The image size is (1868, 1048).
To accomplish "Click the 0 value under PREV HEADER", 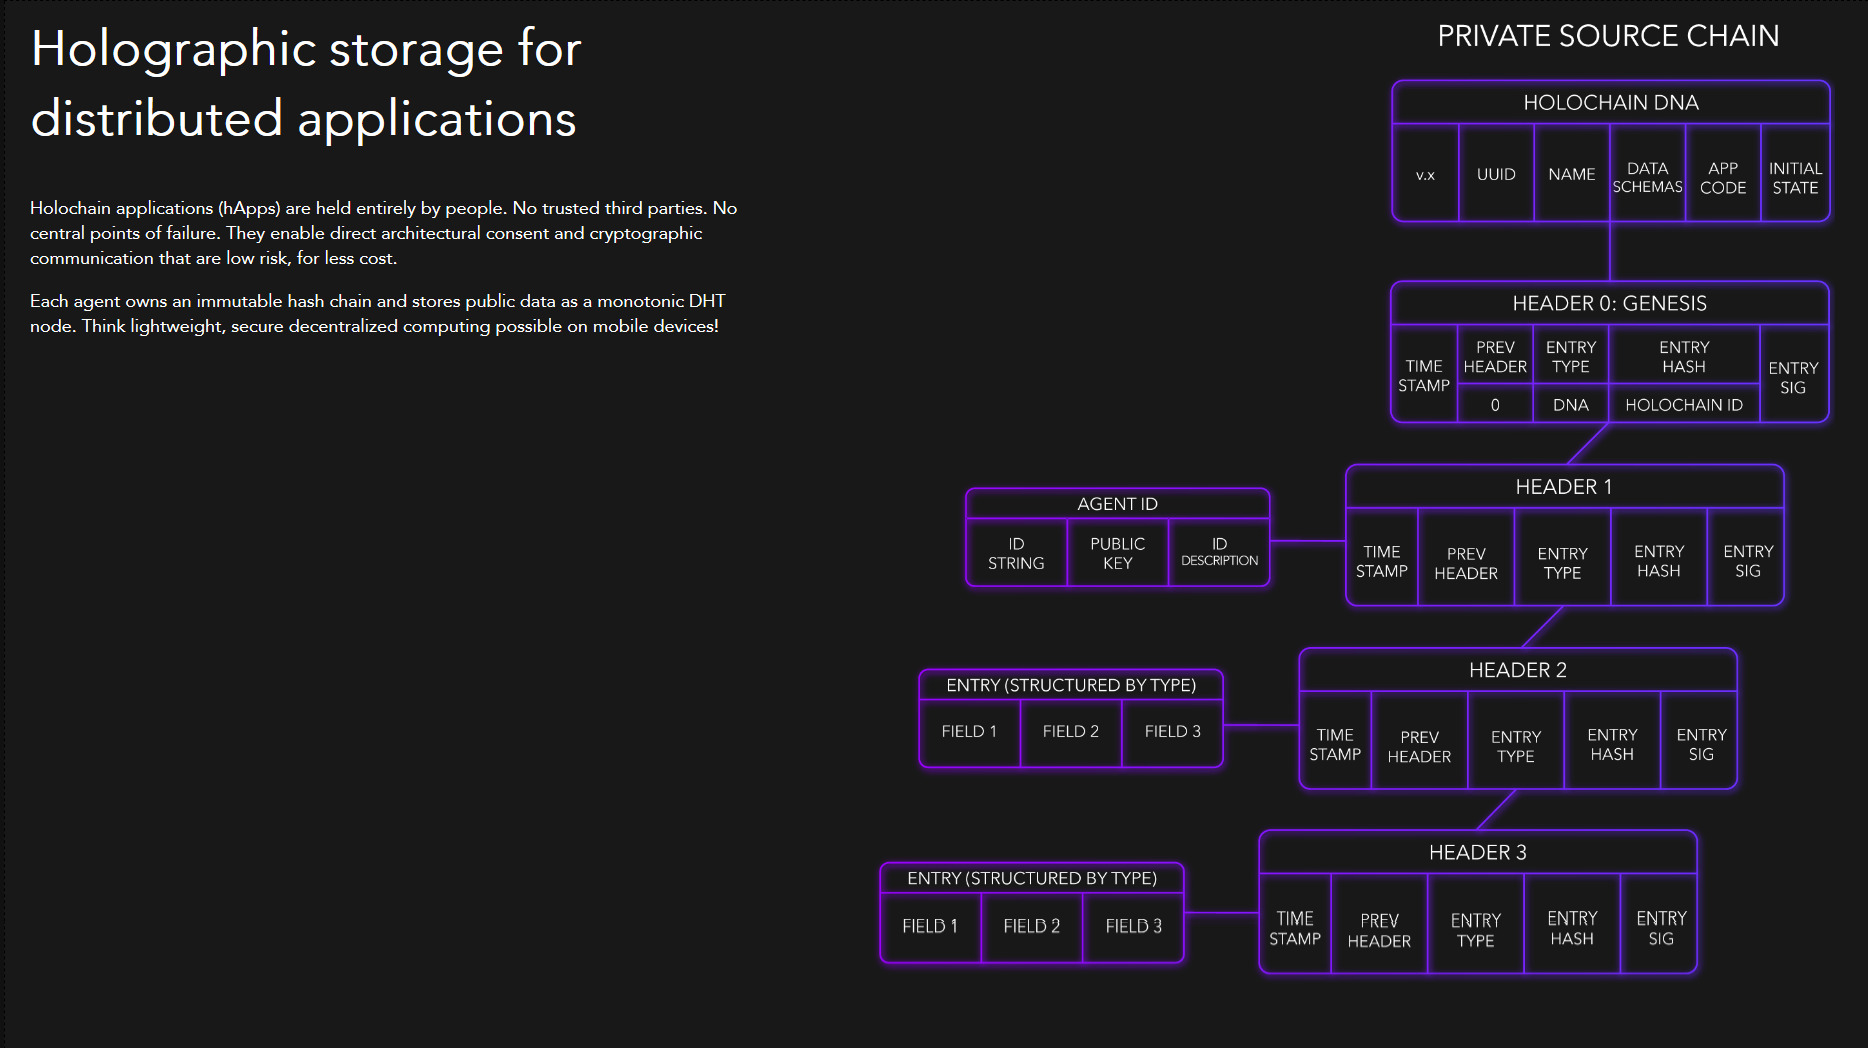I will coord(1495,405).
